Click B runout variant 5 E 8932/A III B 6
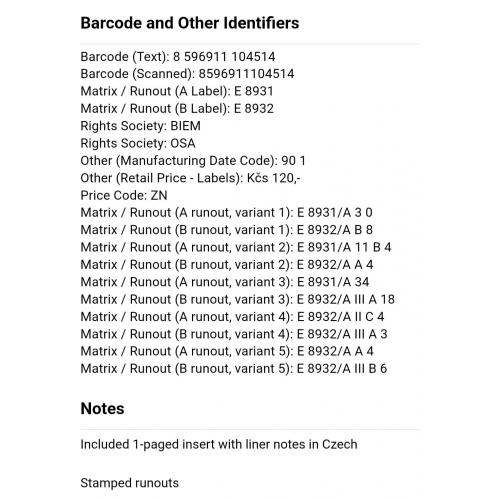Screen dimensions: 500x500 coord(234,369)
